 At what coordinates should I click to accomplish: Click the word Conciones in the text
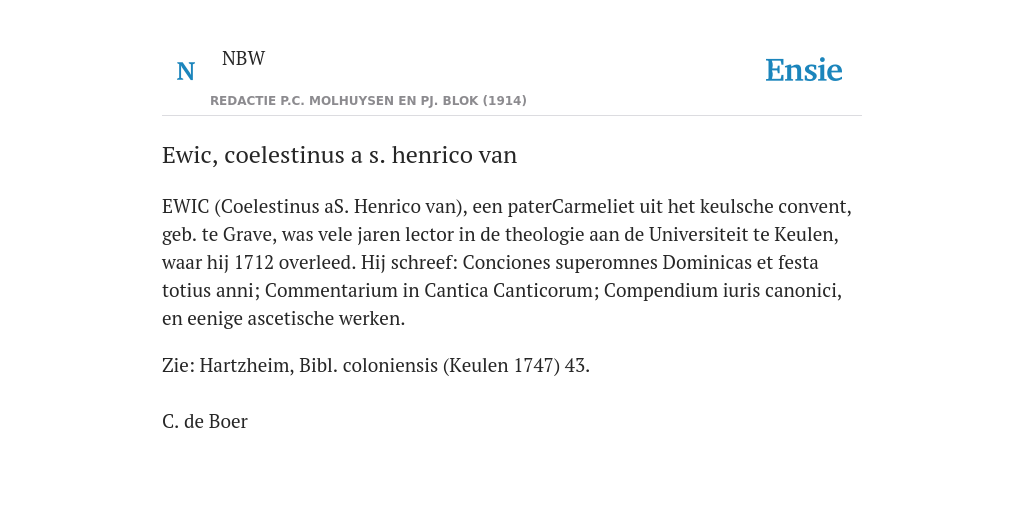[504, 263]
